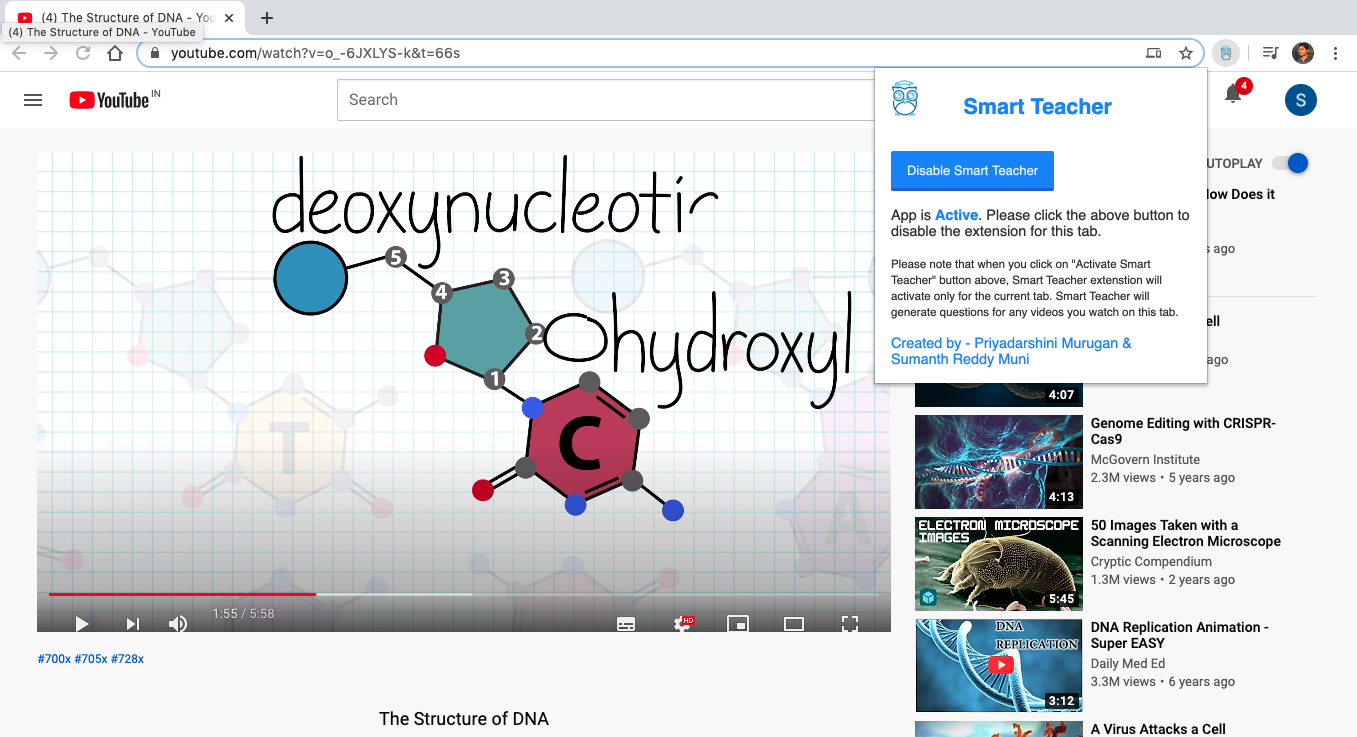Click the Smart Teacher extension icon

pos(1226,53)
